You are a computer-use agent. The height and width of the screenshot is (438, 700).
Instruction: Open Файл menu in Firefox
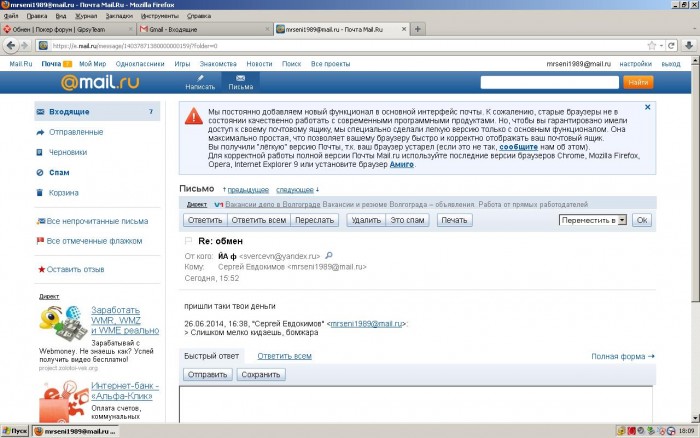(11, 16)
